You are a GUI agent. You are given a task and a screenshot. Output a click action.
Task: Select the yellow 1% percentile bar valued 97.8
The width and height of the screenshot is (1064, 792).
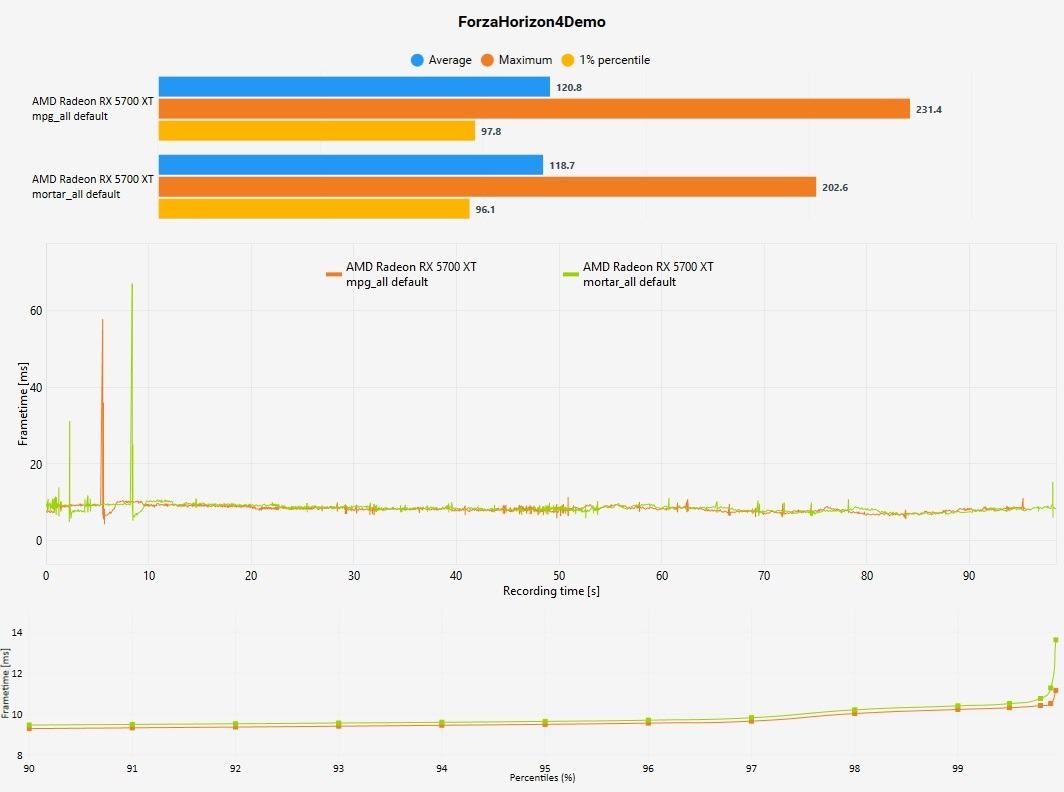point(317,131)
